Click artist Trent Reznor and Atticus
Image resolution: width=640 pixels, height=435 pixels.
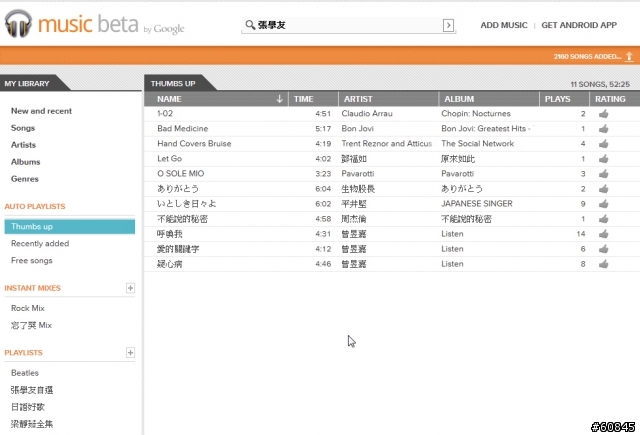click(x=387, y=144)
